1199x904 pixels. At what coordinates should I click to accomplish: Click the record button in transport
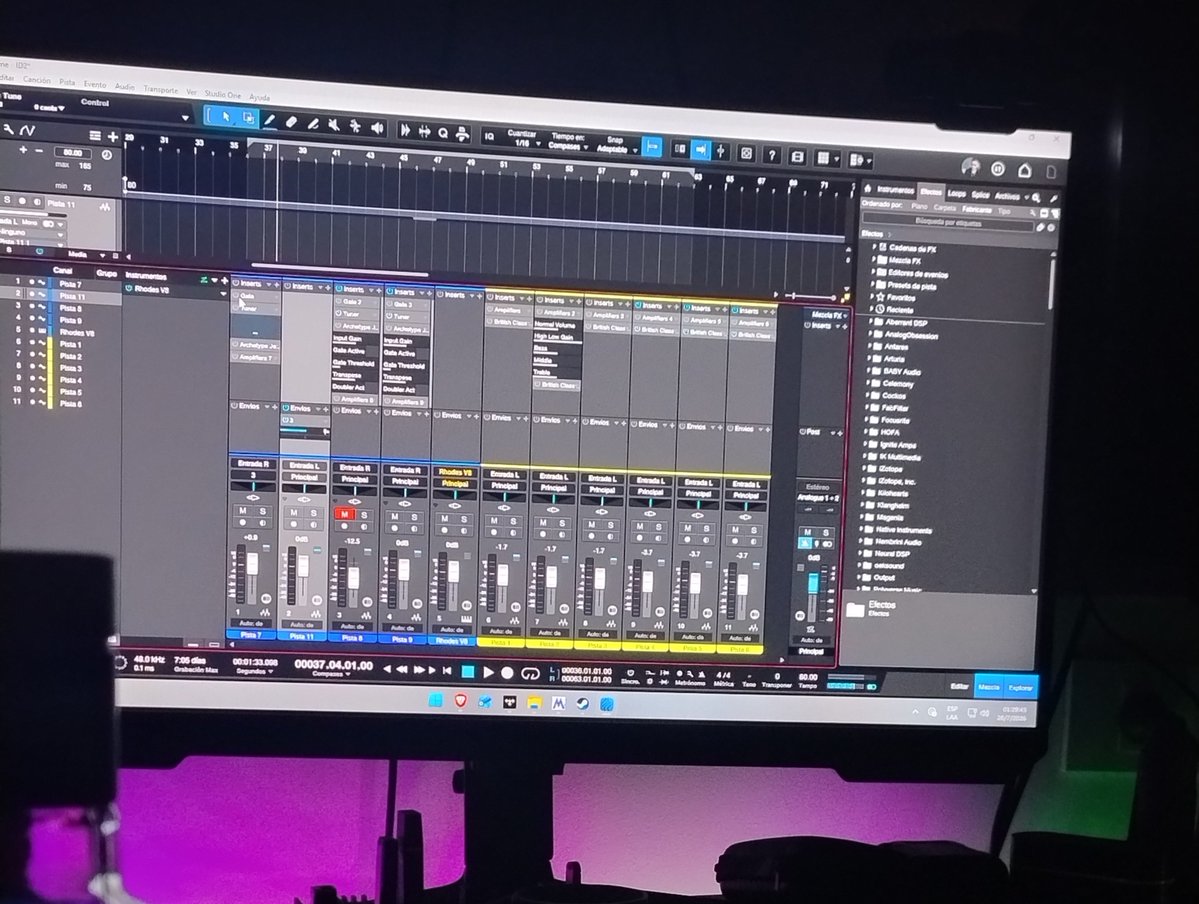tap(507, 672)
